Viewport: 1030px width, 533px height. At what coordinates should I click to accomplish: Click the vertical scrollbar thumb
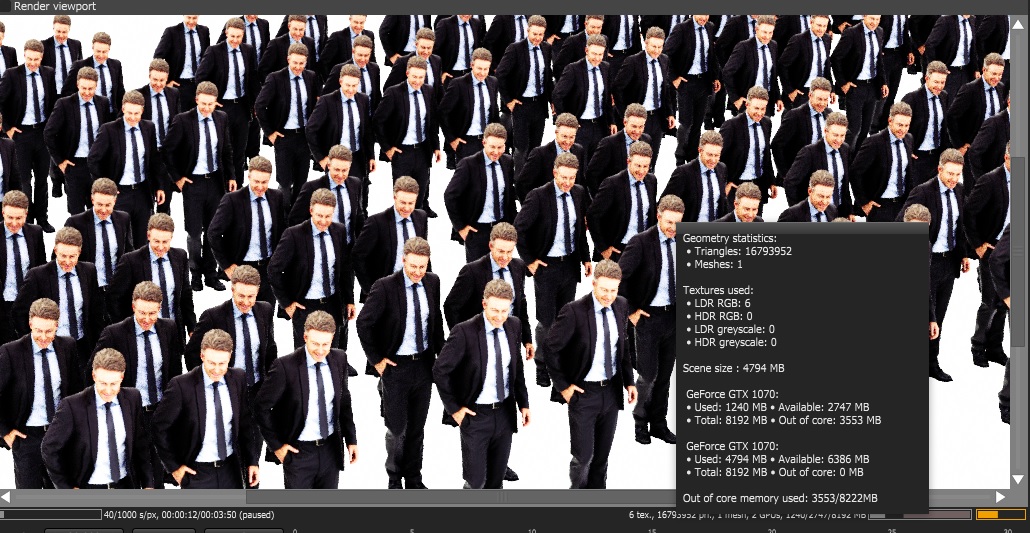1018,252
